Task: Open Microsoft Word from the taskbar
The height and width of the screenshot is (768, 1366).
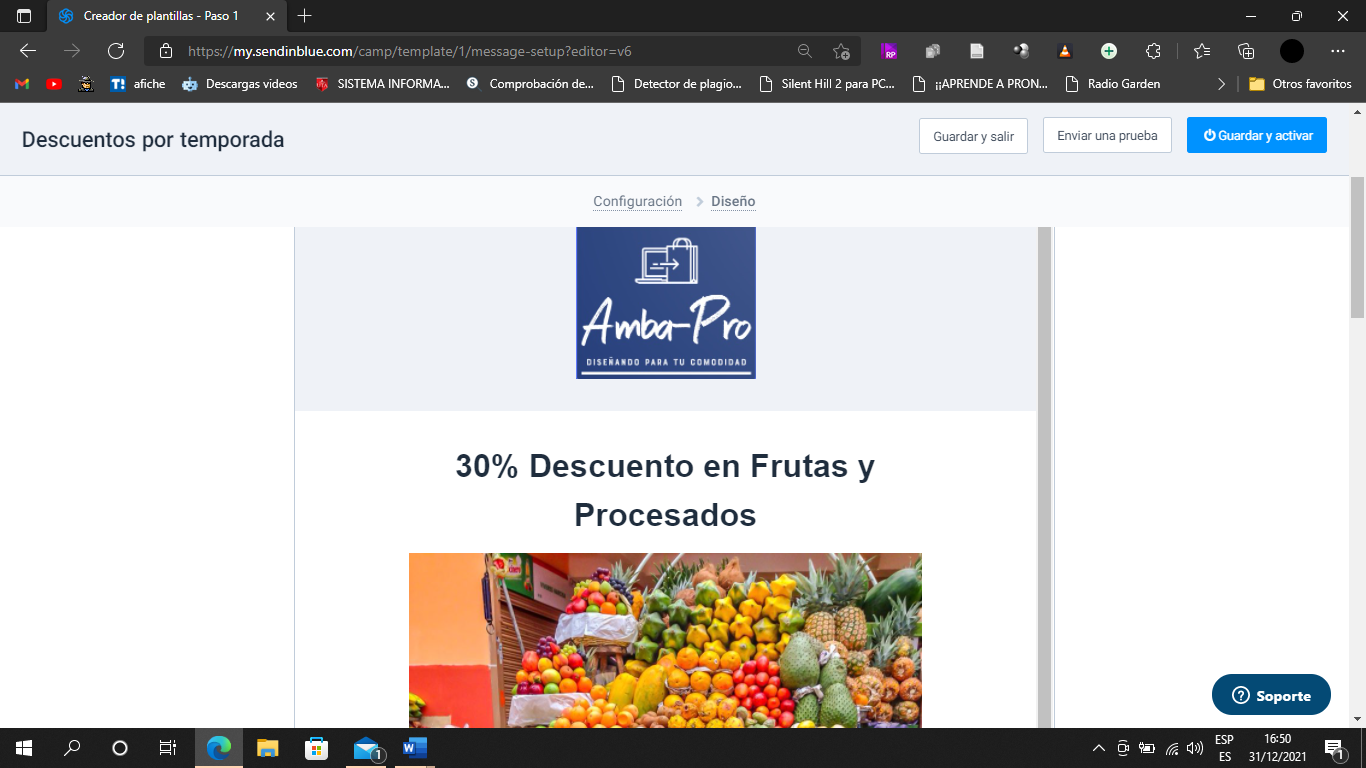Action: pos(414,747)
